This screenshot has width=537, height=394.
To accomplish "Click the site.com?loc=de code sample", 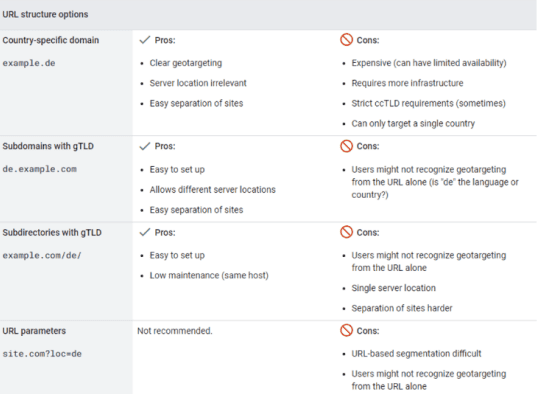I will pyautogui.click(x=42, y=354).
